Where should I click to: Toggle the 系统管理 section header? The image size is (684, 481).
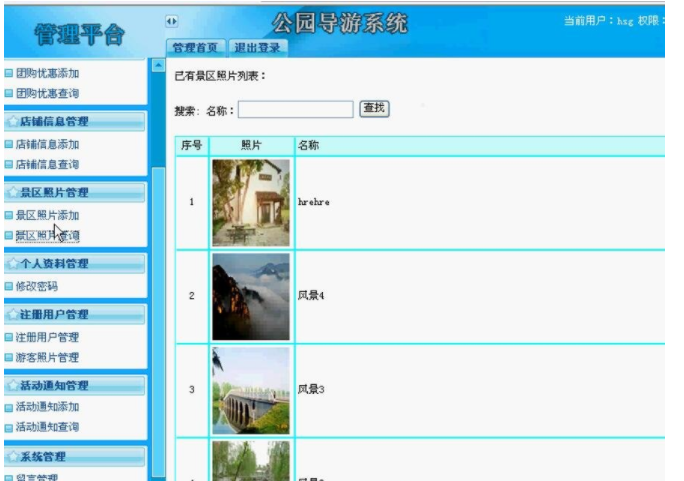tap(75, 457)
